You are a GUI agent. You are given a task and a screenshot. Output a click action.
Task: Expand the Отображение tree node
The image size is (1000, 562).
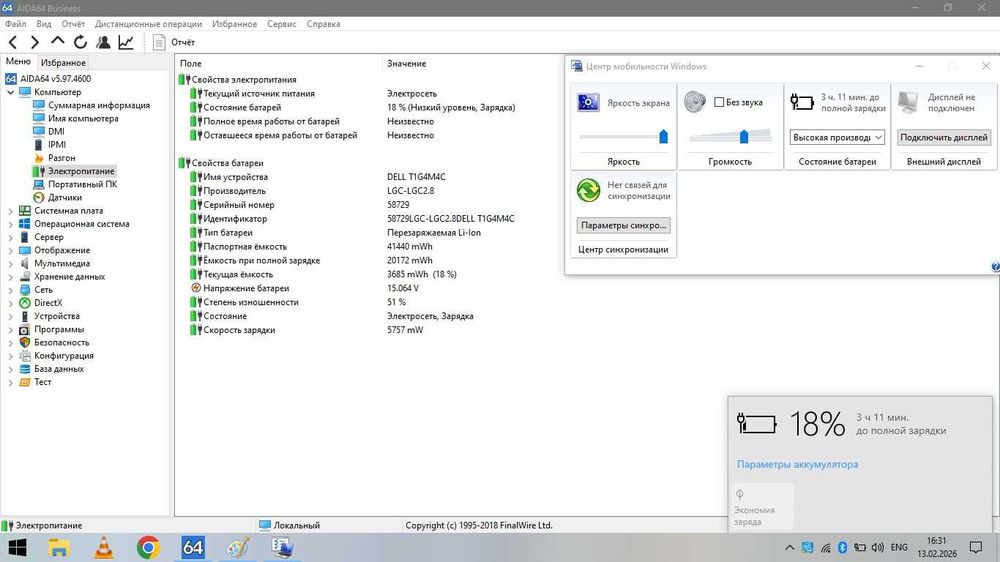coord(10,251)
